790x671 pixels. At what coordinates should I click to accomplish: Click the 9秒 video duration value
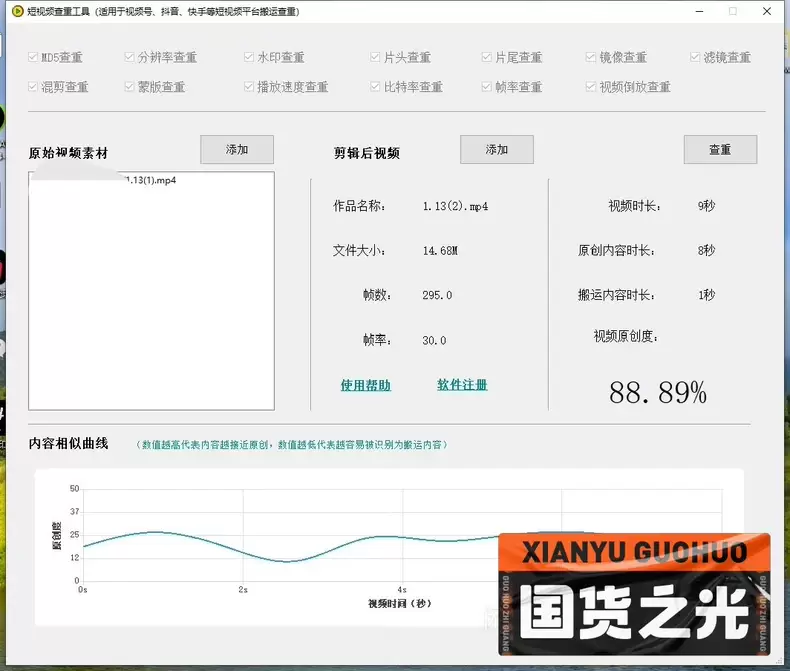pos(706,206)
